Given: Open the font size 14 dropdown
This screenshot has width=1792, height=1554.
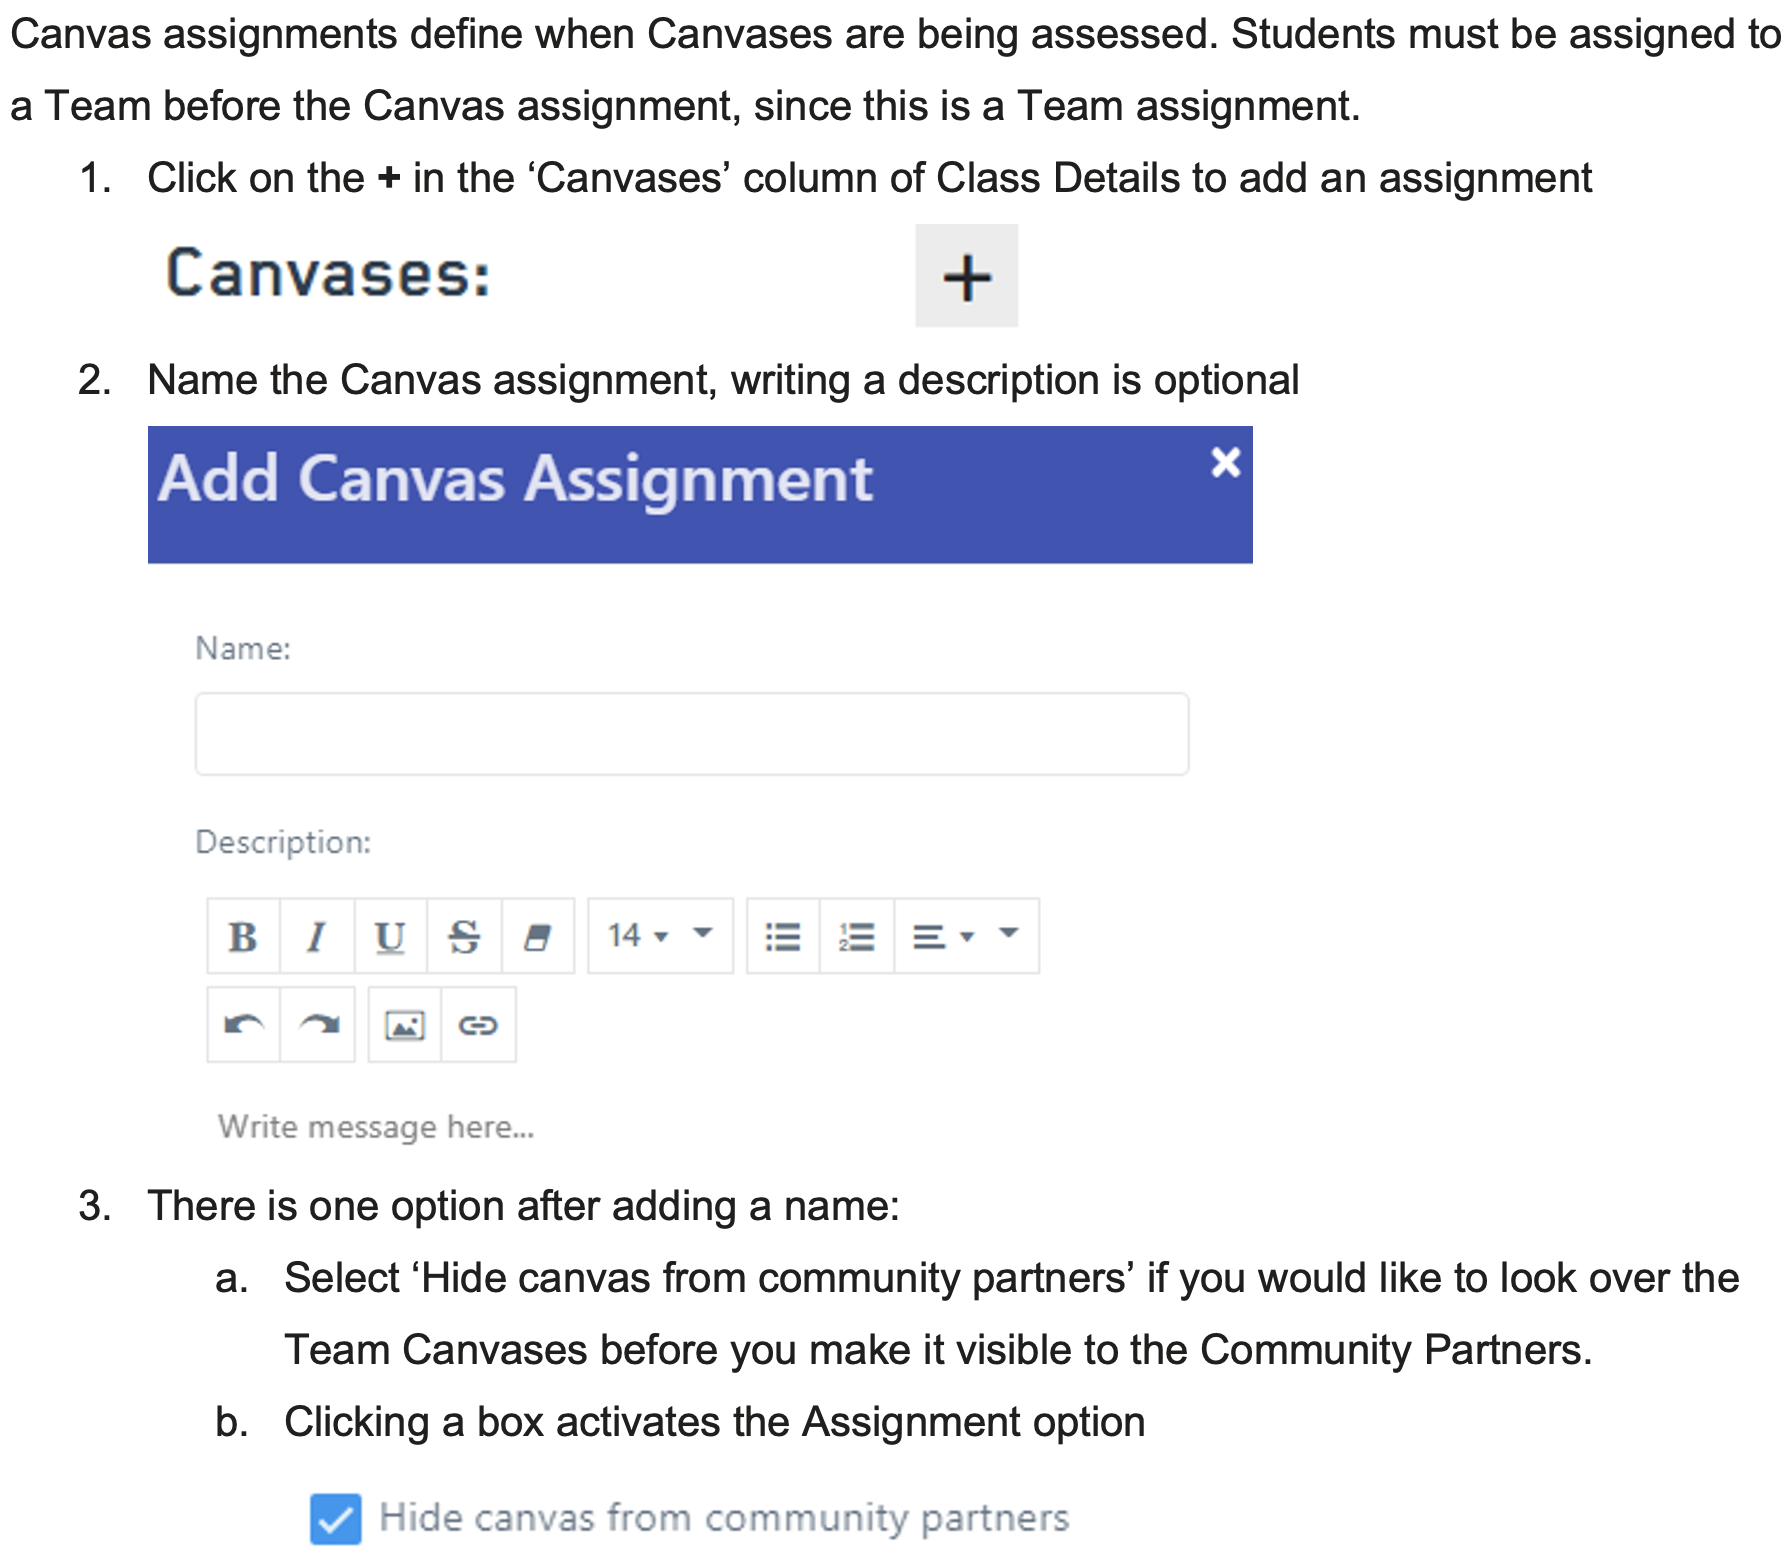Looking at the screenshot, I should coord(637,936).
